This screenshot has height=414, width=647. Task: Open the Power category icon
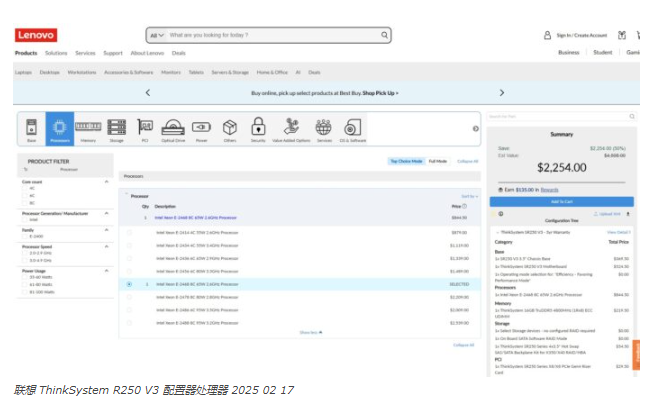[x=201, y=129]
